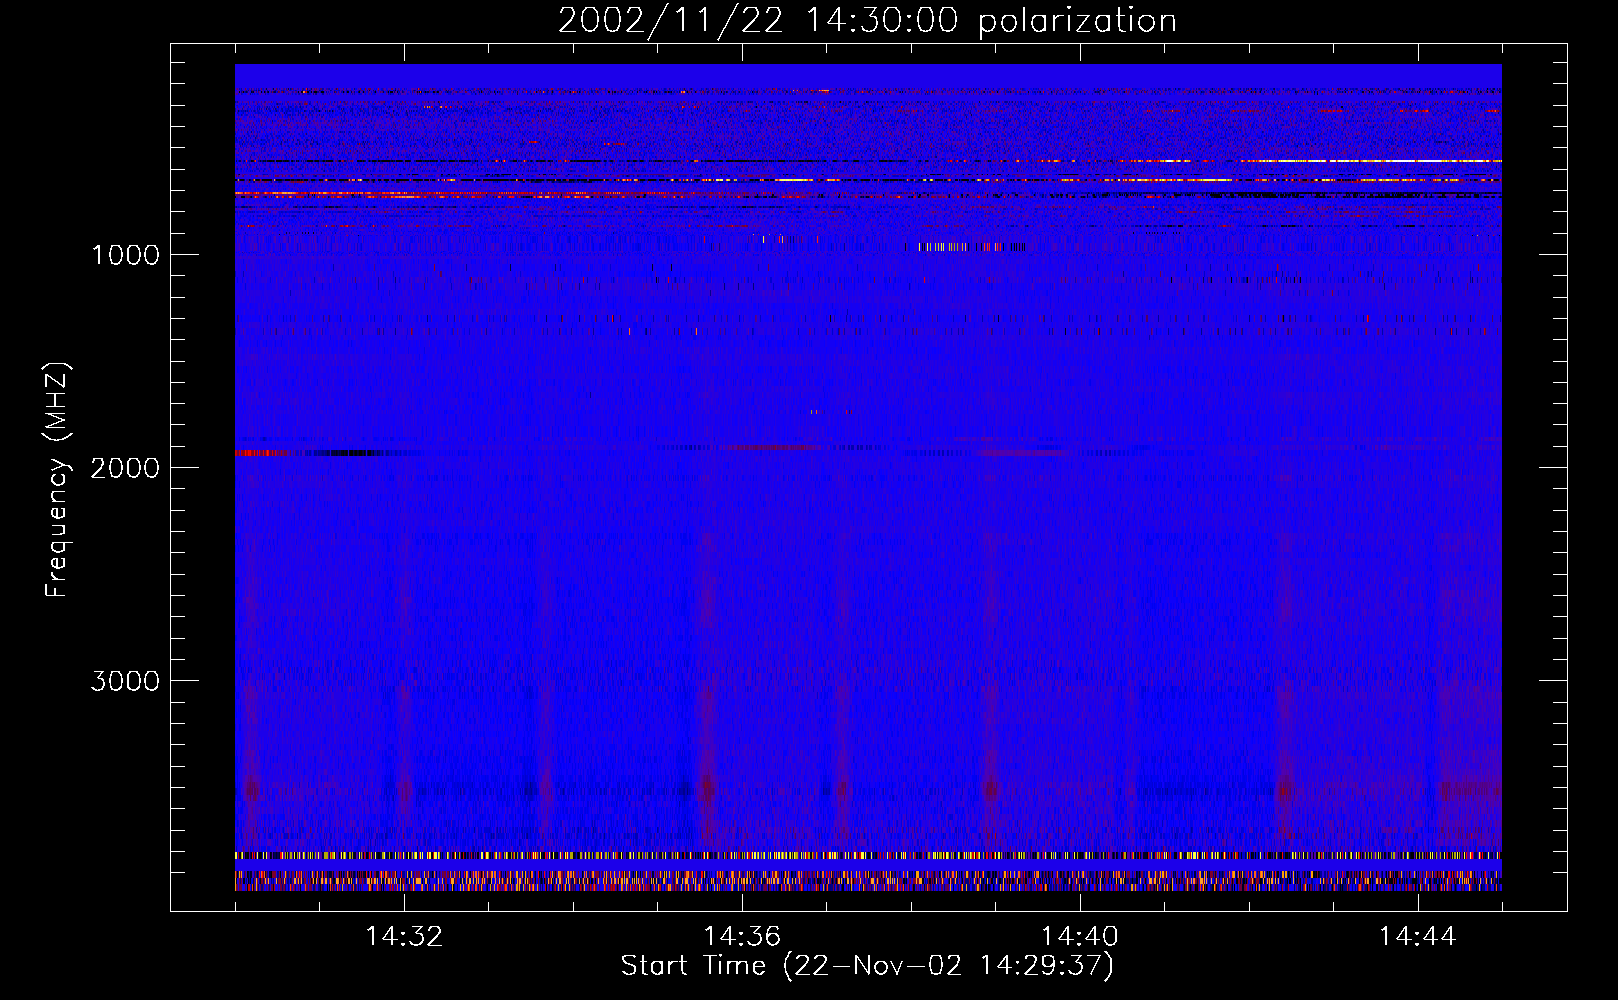Click the plot title '2002/11/22 14:30:00 polarization'
This screenshot has height=1000, width=1618.
pyautogui.click(x=867, y=21)
